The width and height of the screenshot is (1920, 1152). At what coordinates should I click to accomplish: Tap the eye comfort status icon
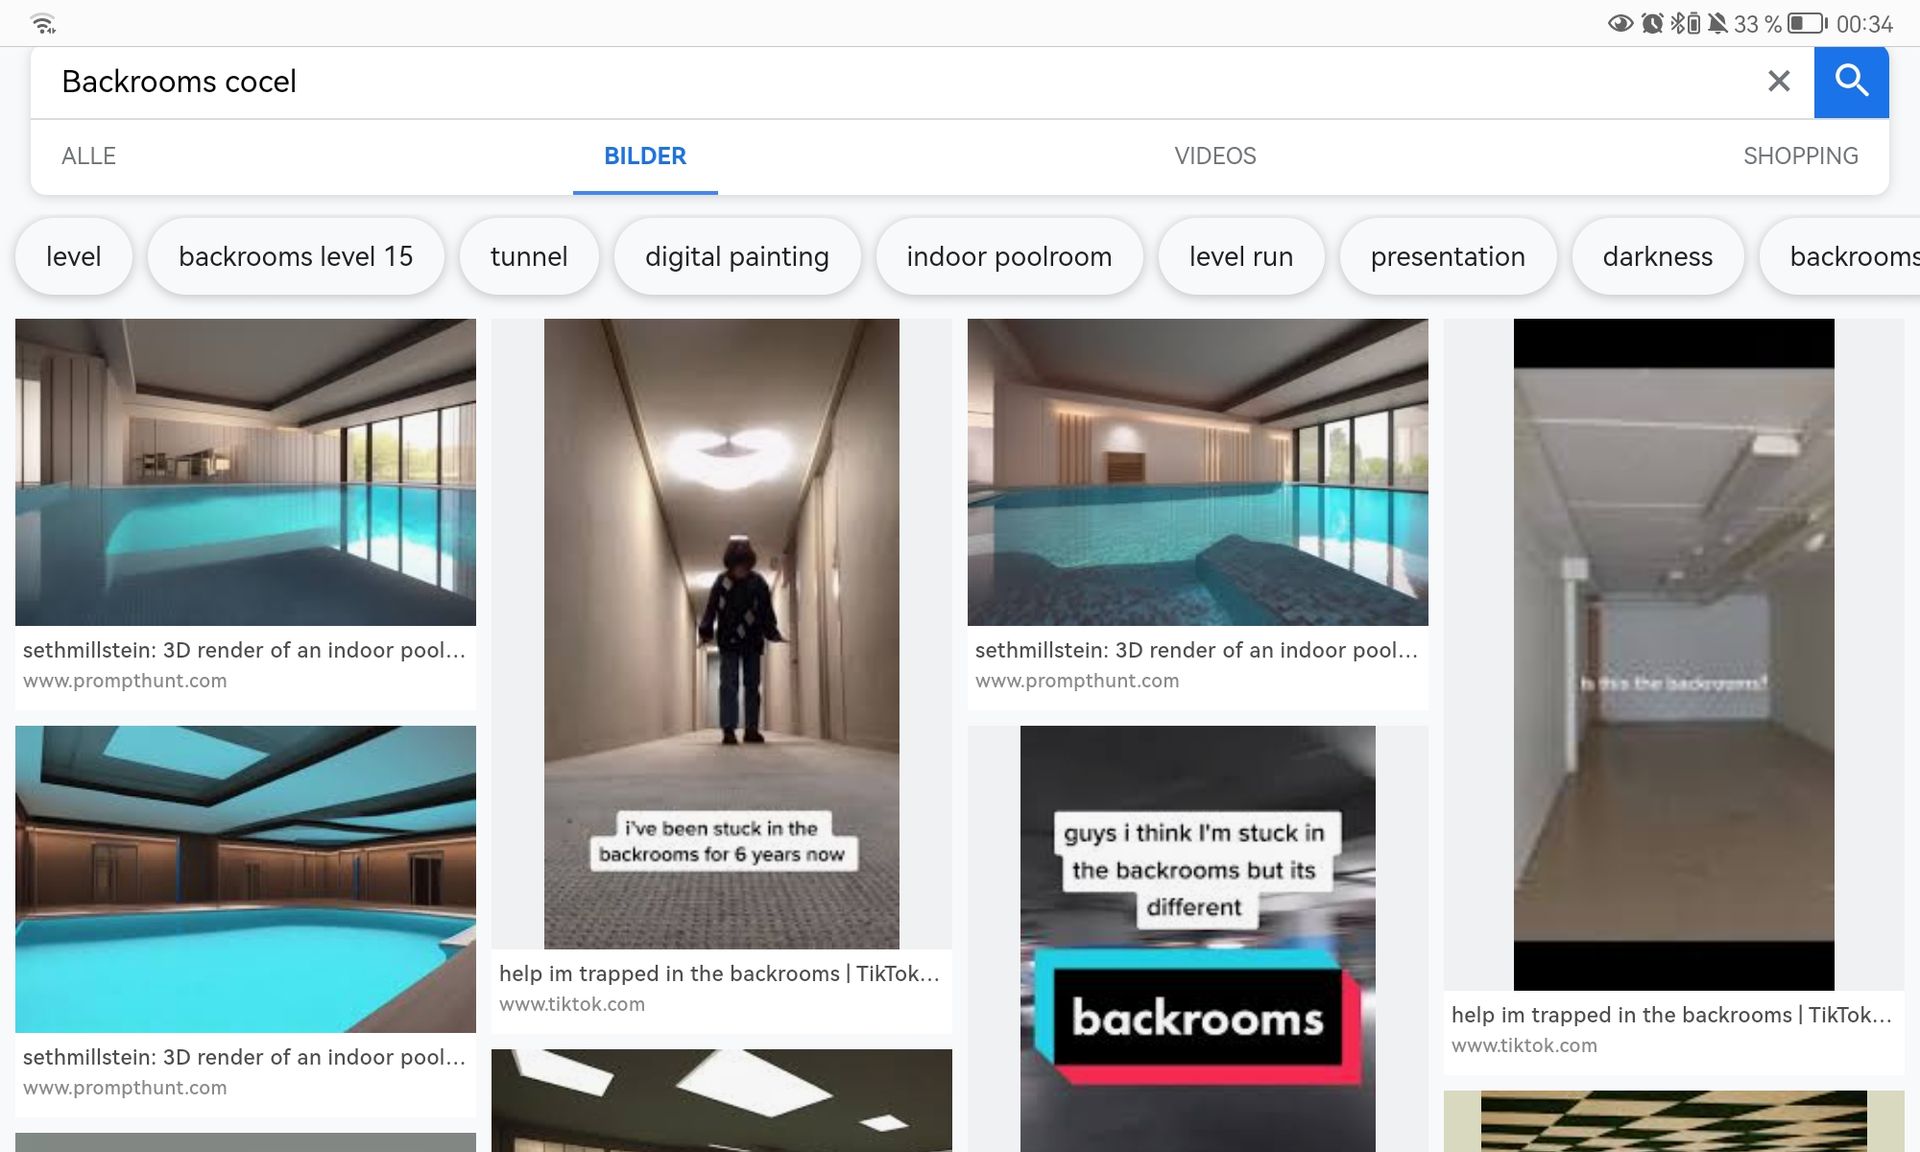coord(1620,23)
